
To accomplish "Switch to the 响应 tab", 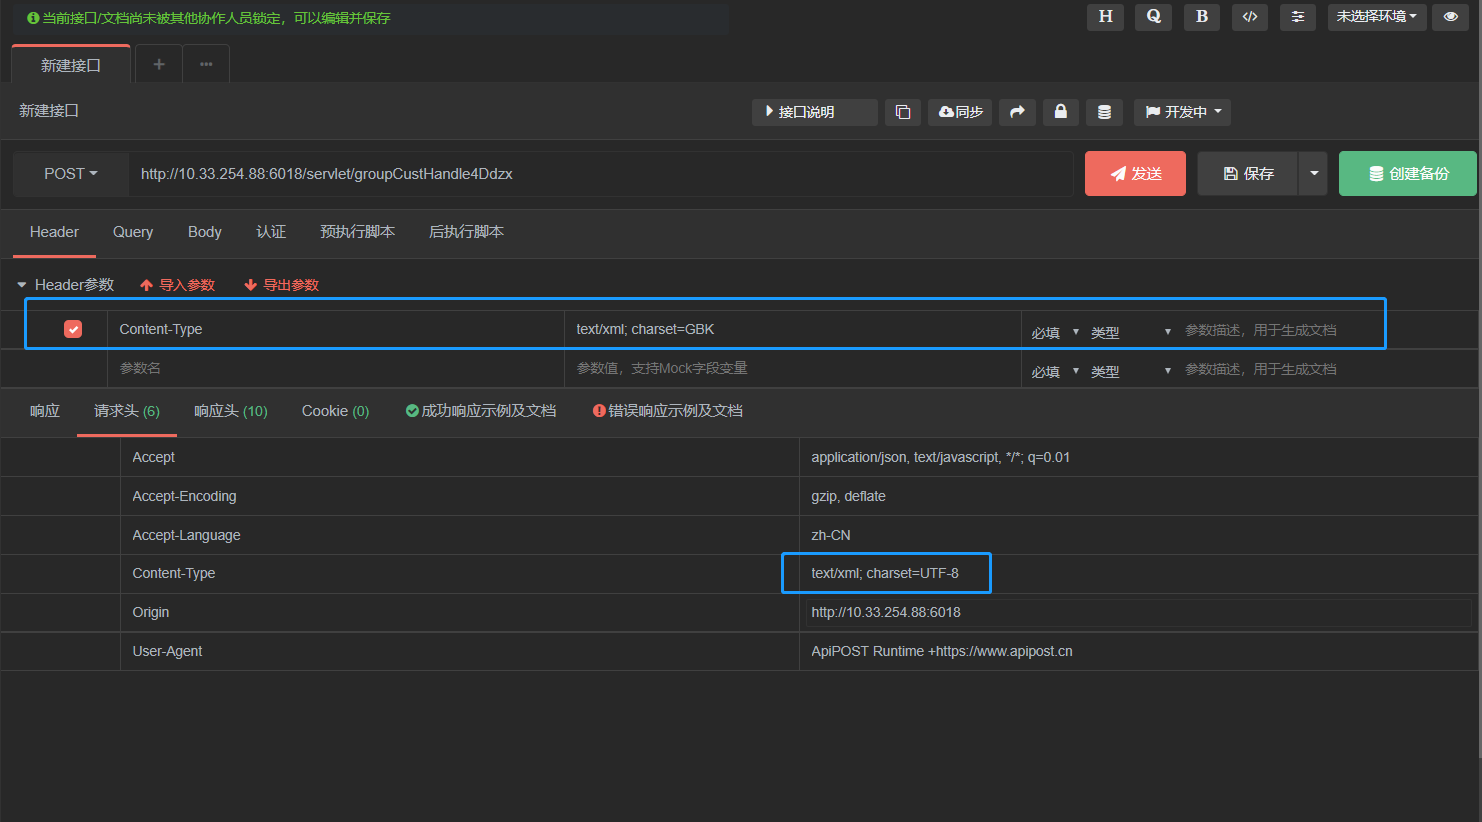I will click(45, 411).
